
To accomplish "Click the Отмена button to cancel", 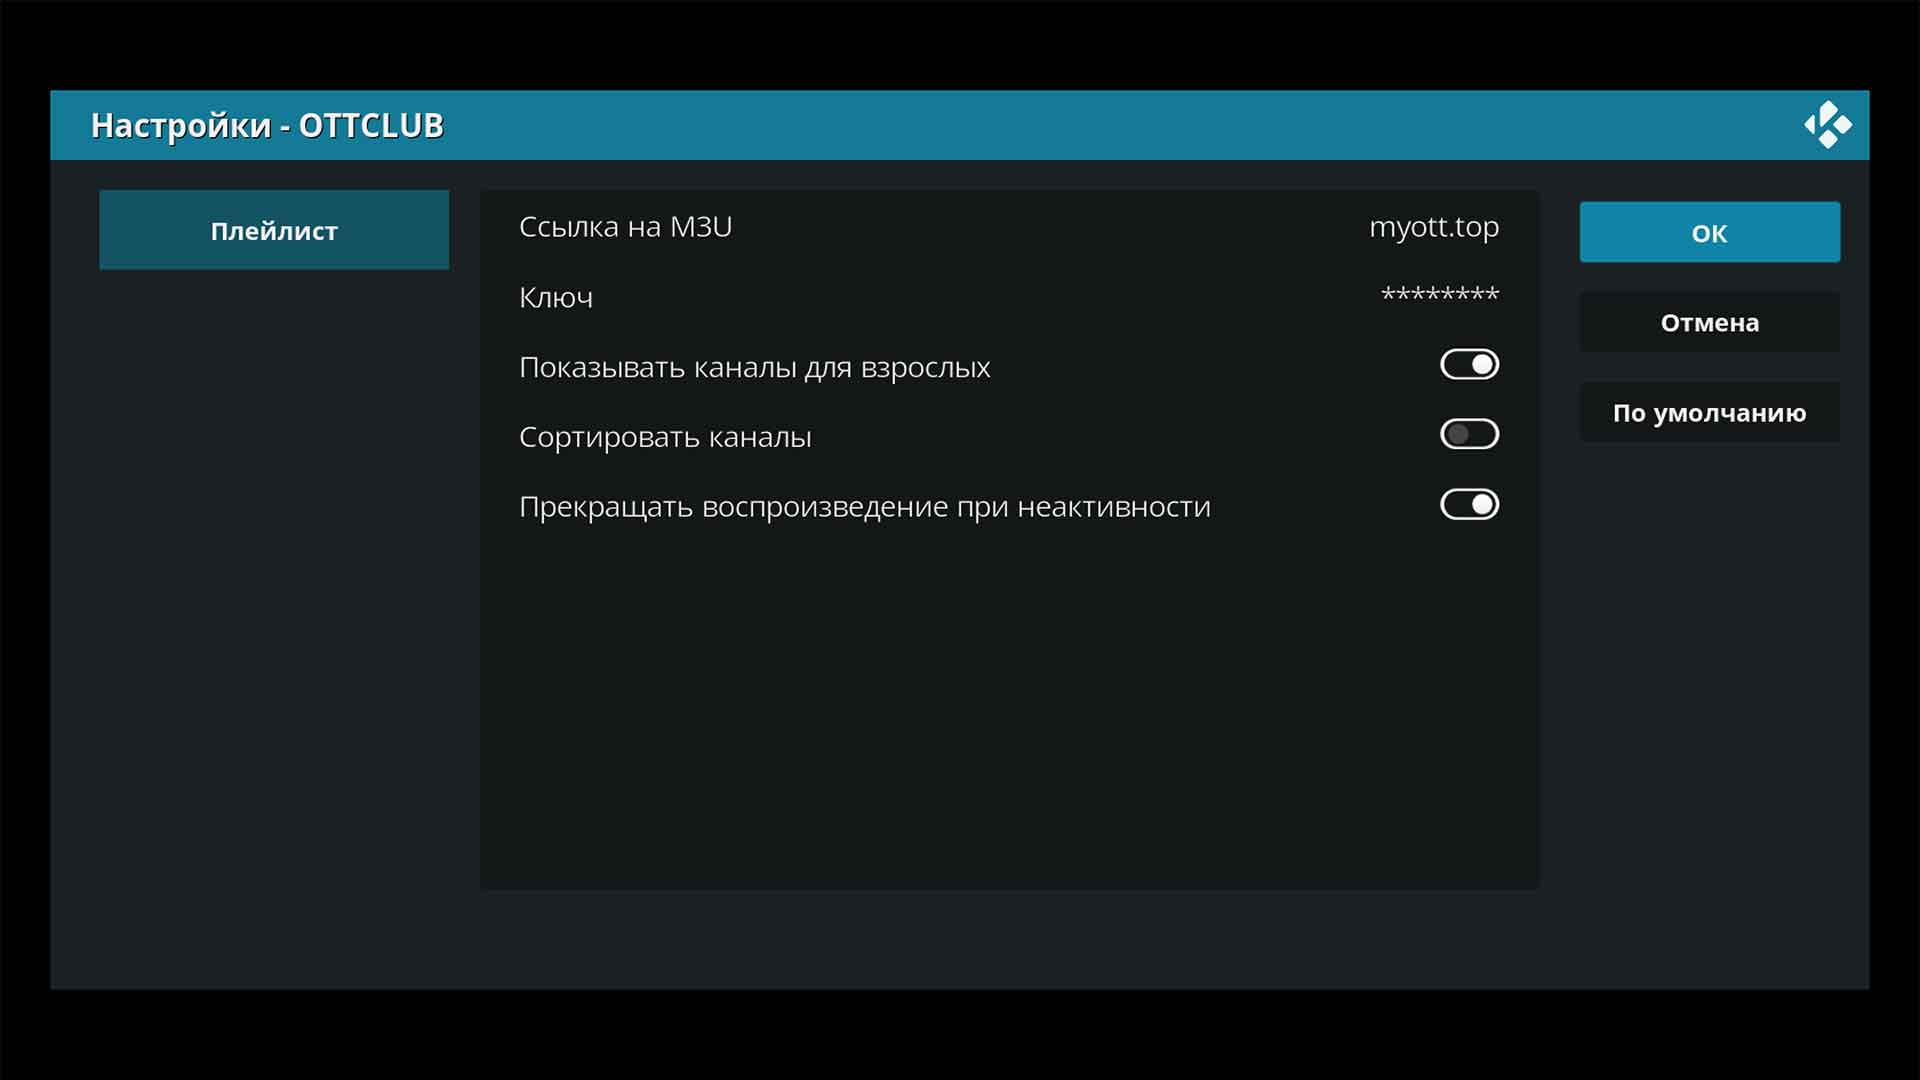I will click(1709, 323).
